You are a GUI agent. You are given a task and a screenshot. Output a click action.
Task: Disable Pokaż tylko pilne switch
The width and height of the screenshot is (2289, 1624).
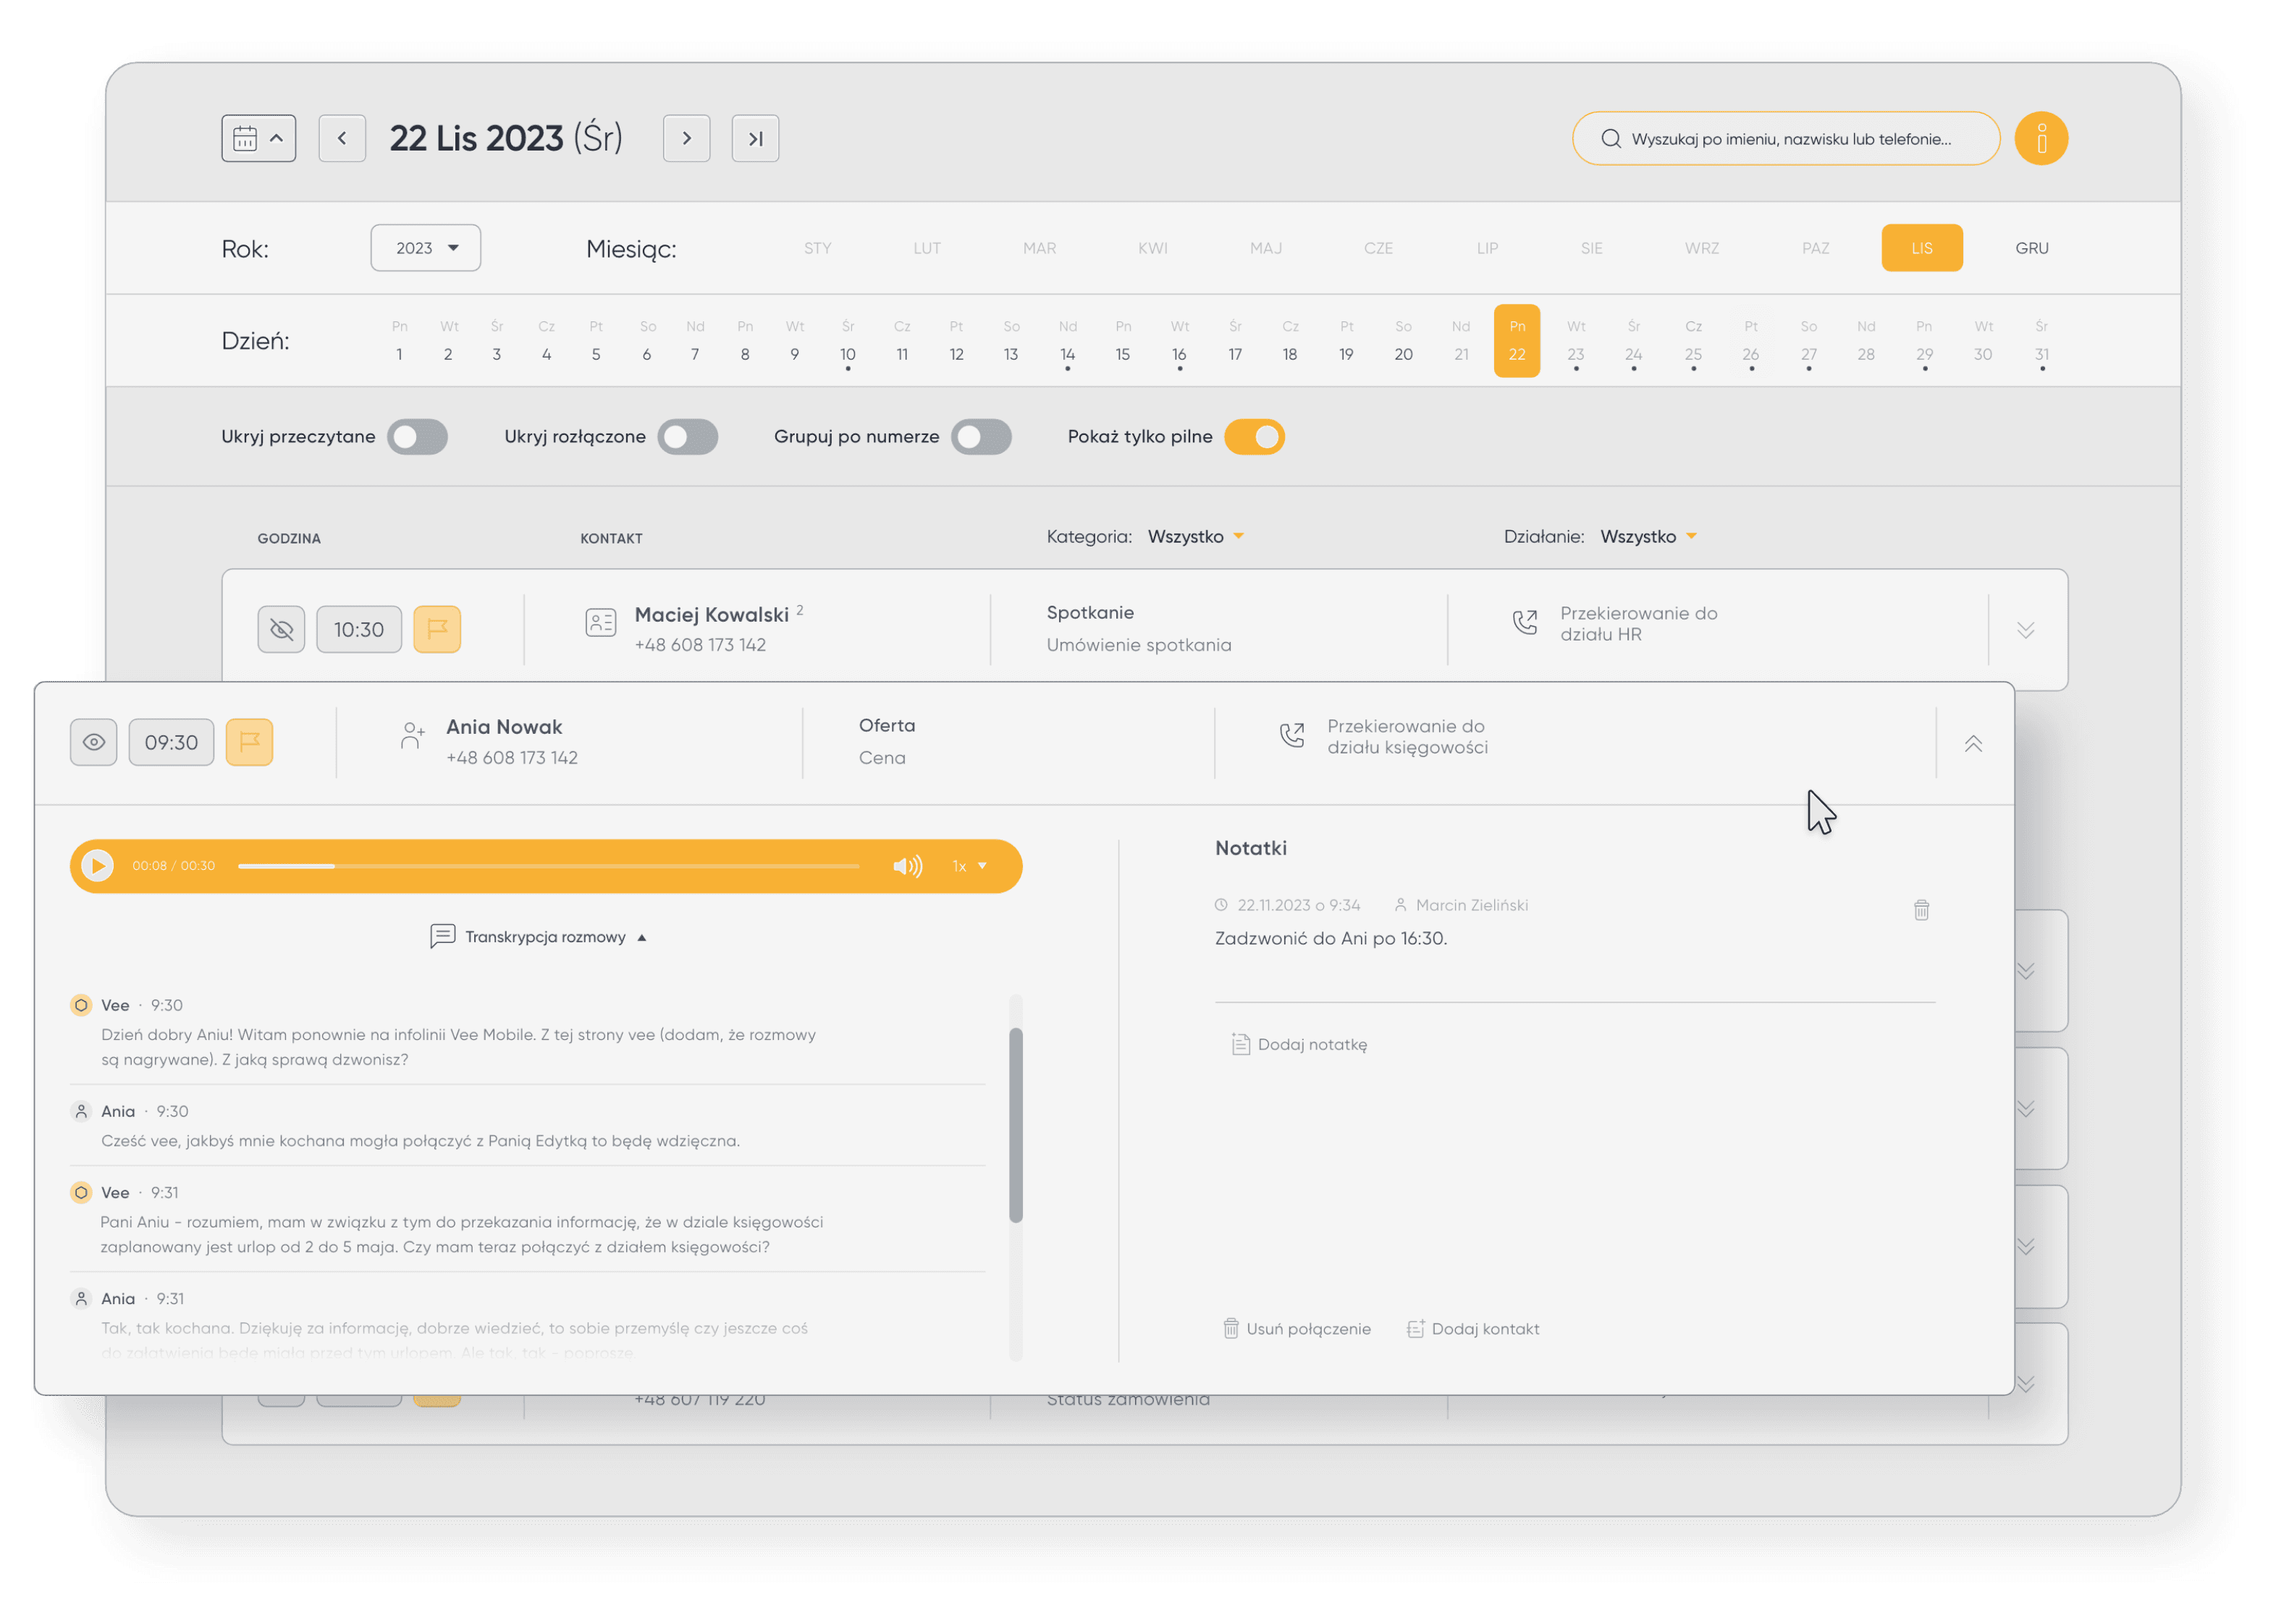[x=1254, y=436]
